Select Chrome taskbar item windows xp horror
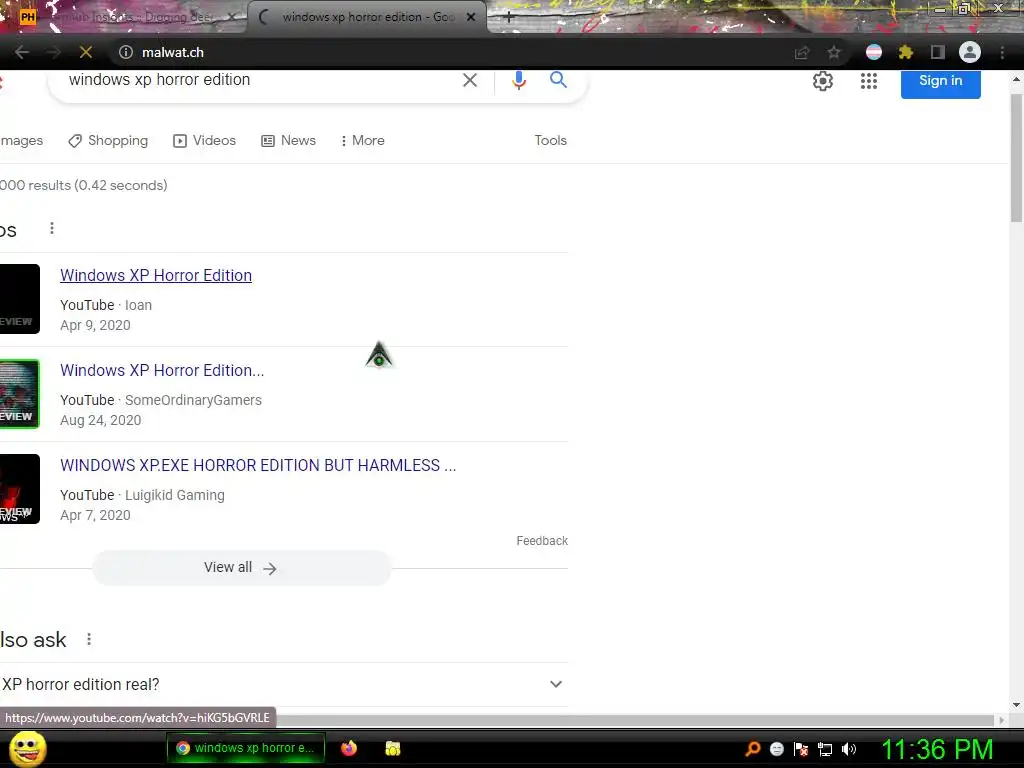The height and width of the screenshot is (768, 1024). tap(245, 748)
